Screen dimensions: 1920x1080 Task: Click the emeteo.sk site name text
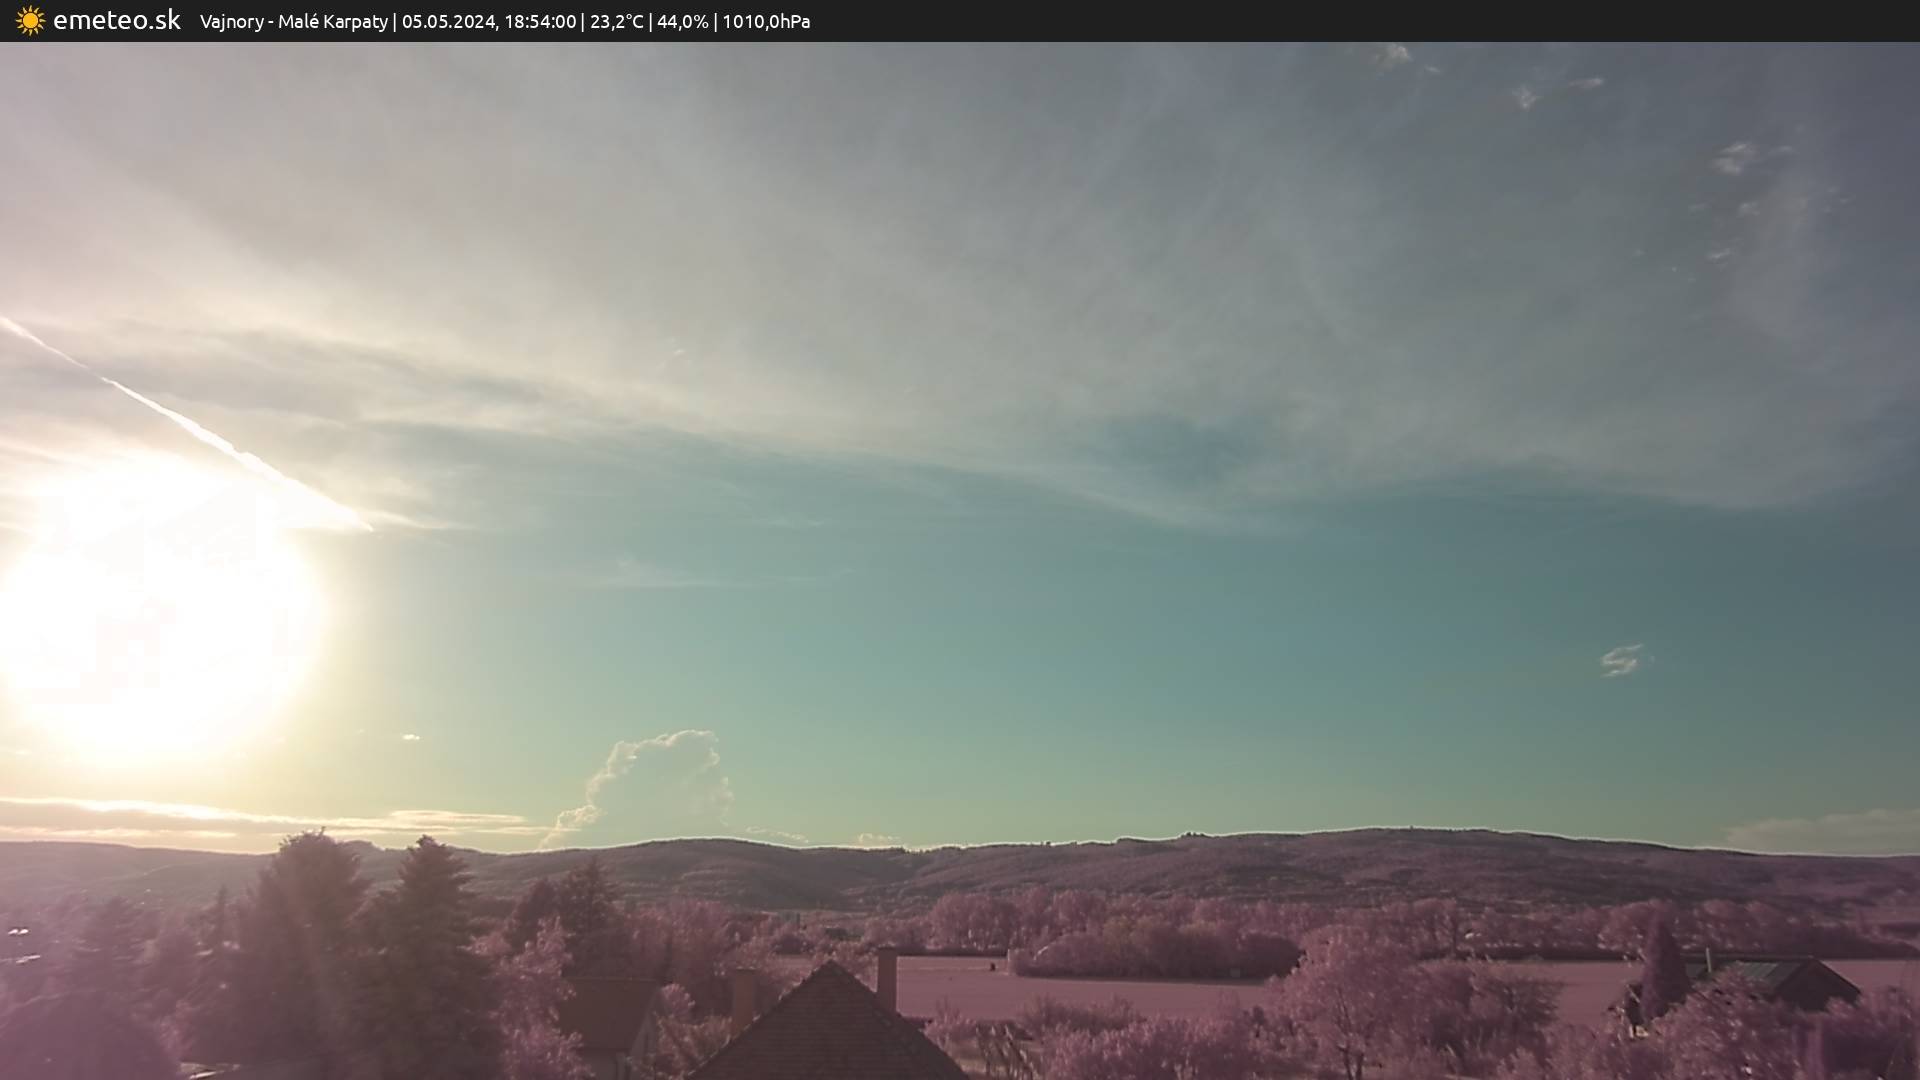116,21
